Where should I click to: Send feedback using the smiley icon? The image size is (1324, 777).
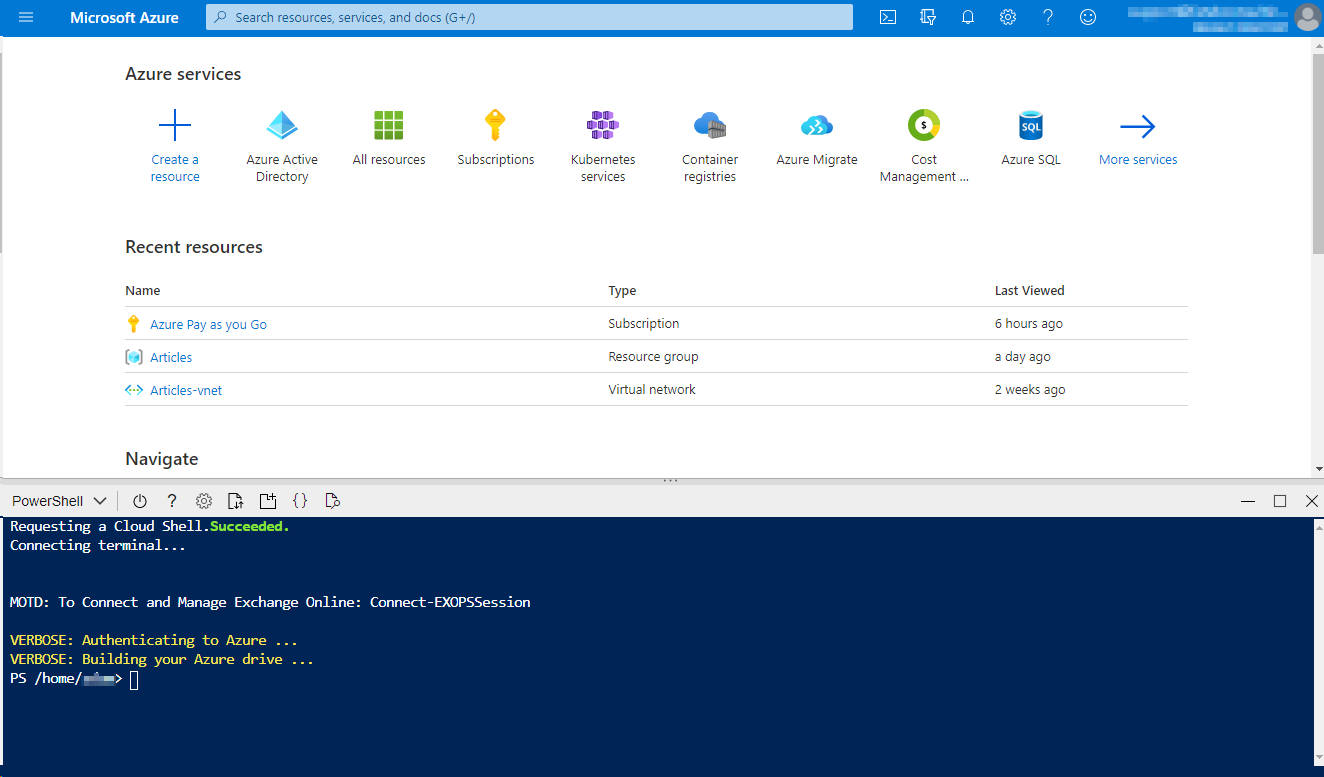(x=1088, y=17)
